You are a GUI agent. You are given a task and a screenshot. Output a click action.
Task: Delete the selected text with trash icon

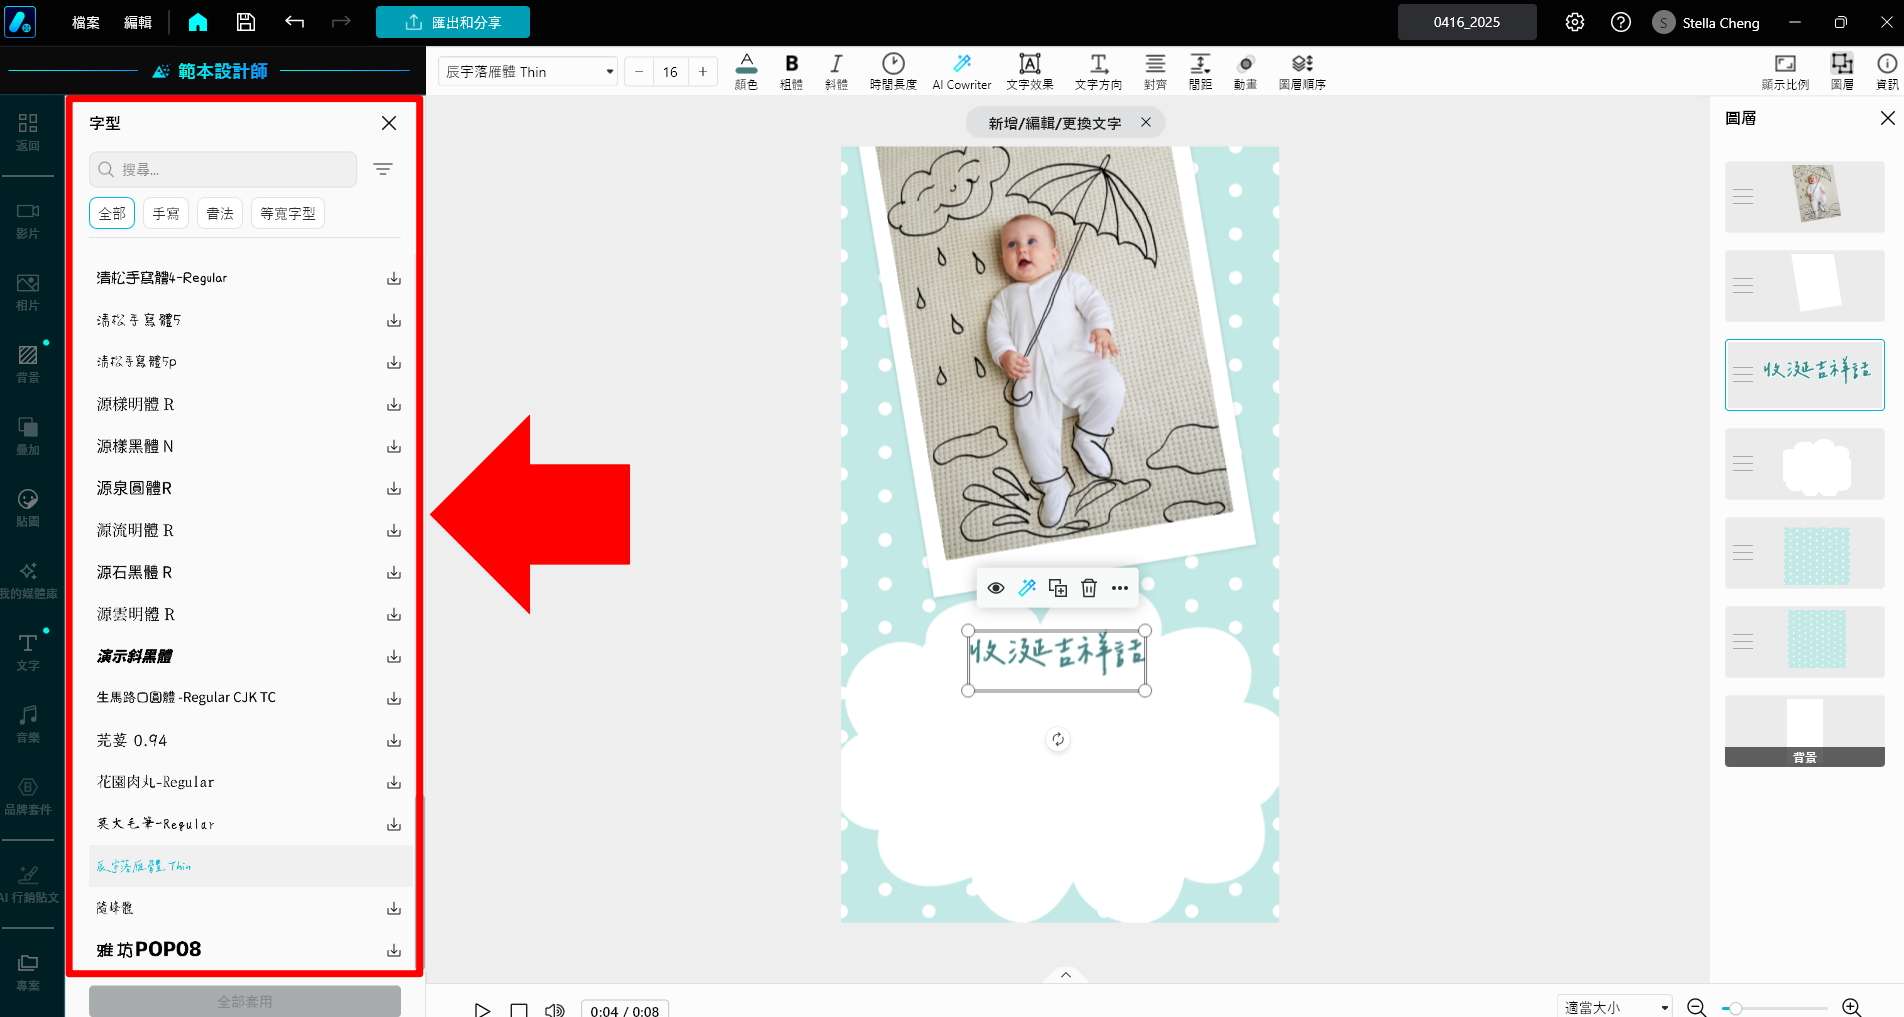click(x=1089, y=588)
